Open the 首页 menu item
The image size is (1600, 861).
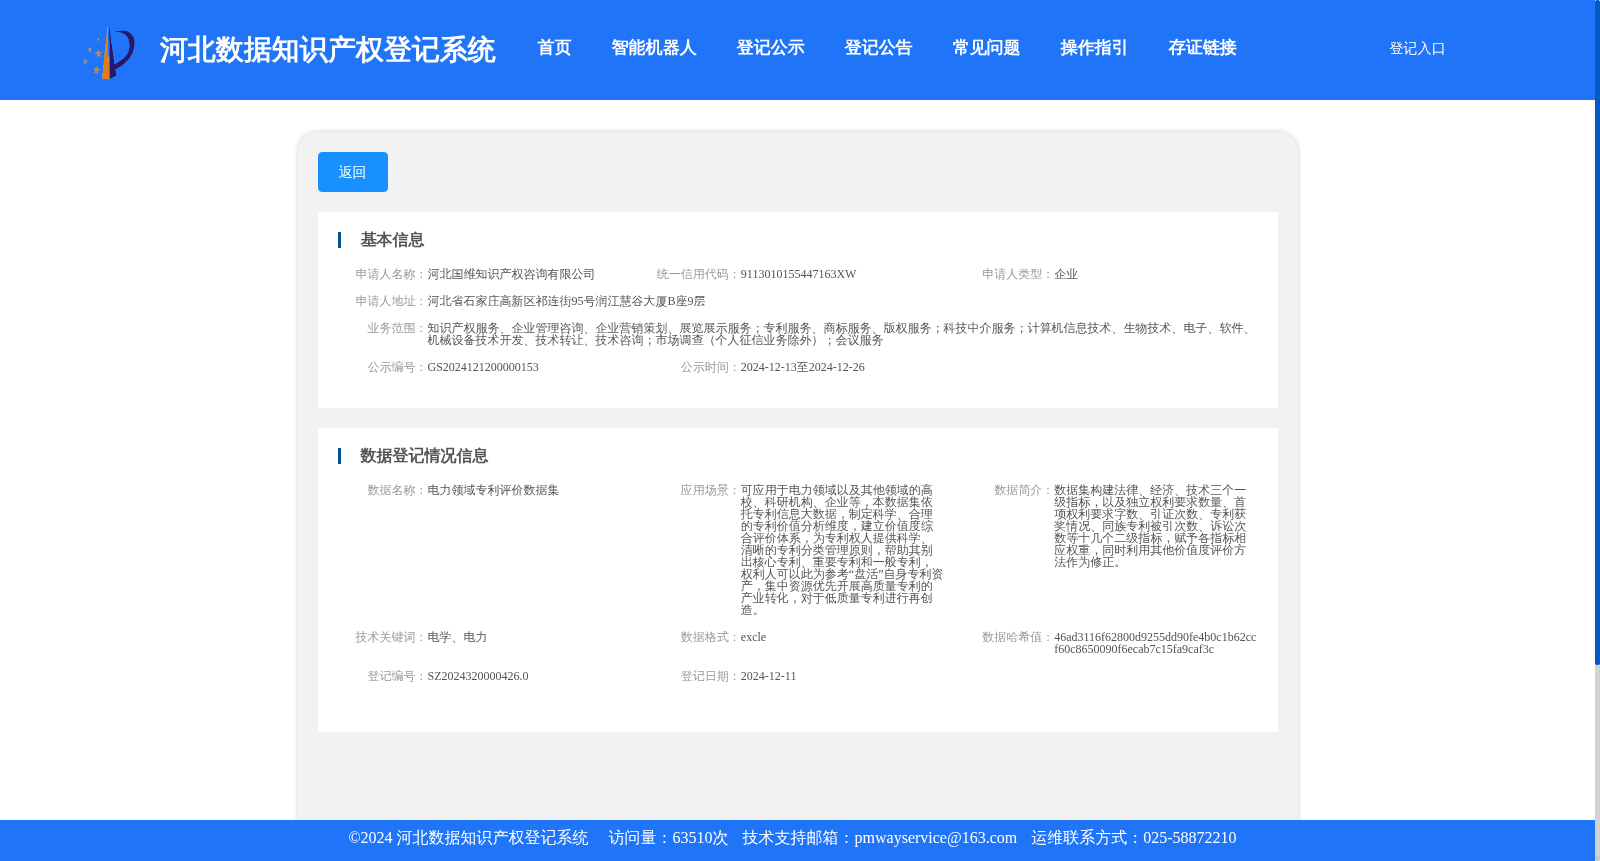coord(554,48)
